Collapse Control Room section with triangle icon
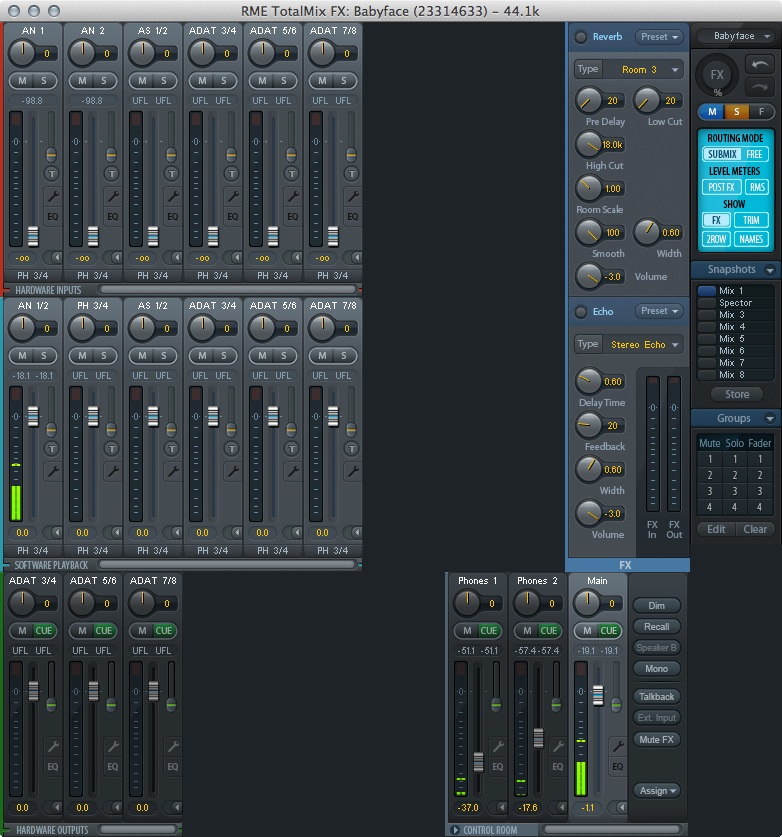This screenshot has width=782, height=837. click(x=456, y=830)
